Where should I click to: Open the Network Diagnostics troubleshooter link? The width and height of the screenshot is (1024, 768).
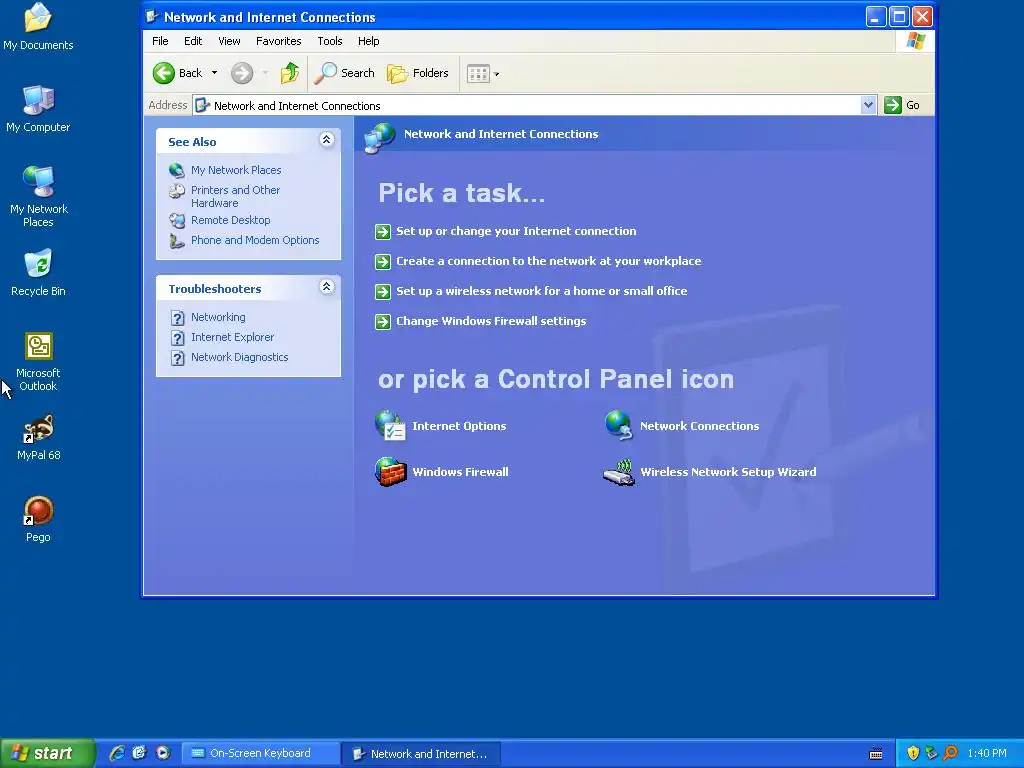coord(240,357)
